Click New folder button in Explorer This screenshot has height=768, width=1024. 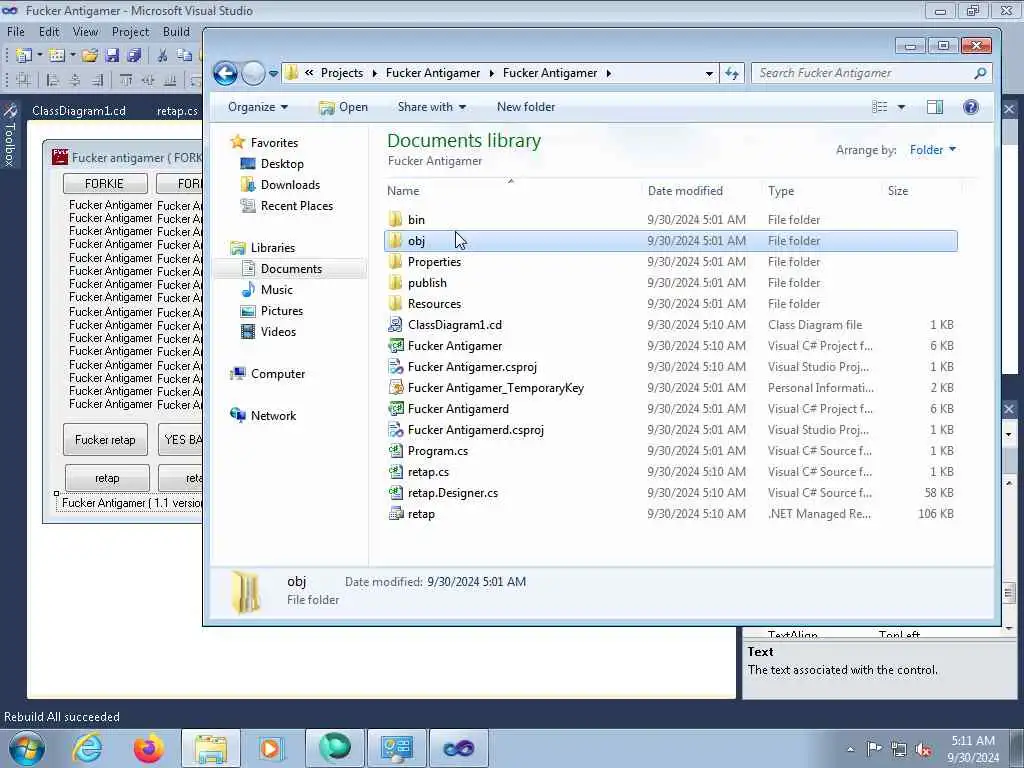tap(526, 107)
